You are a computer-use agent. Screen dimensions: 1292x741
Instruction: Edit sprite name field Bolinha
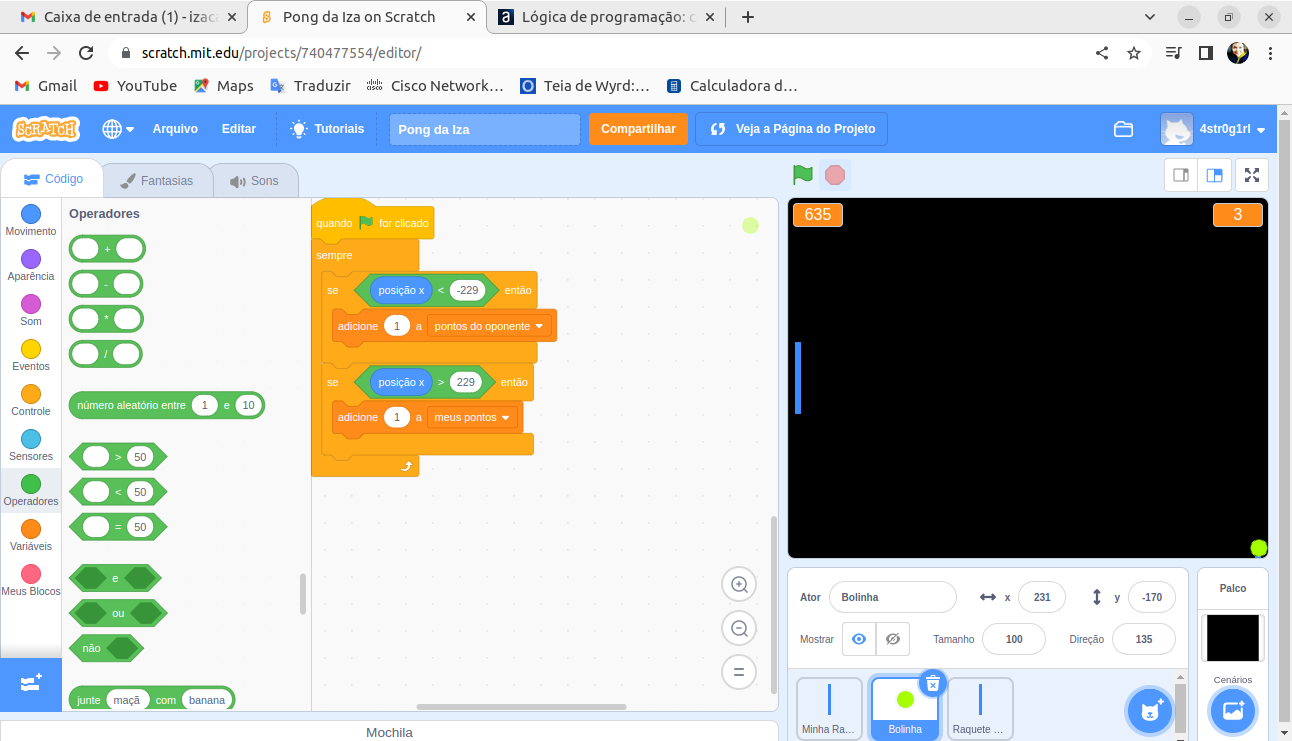click(893, 597)
